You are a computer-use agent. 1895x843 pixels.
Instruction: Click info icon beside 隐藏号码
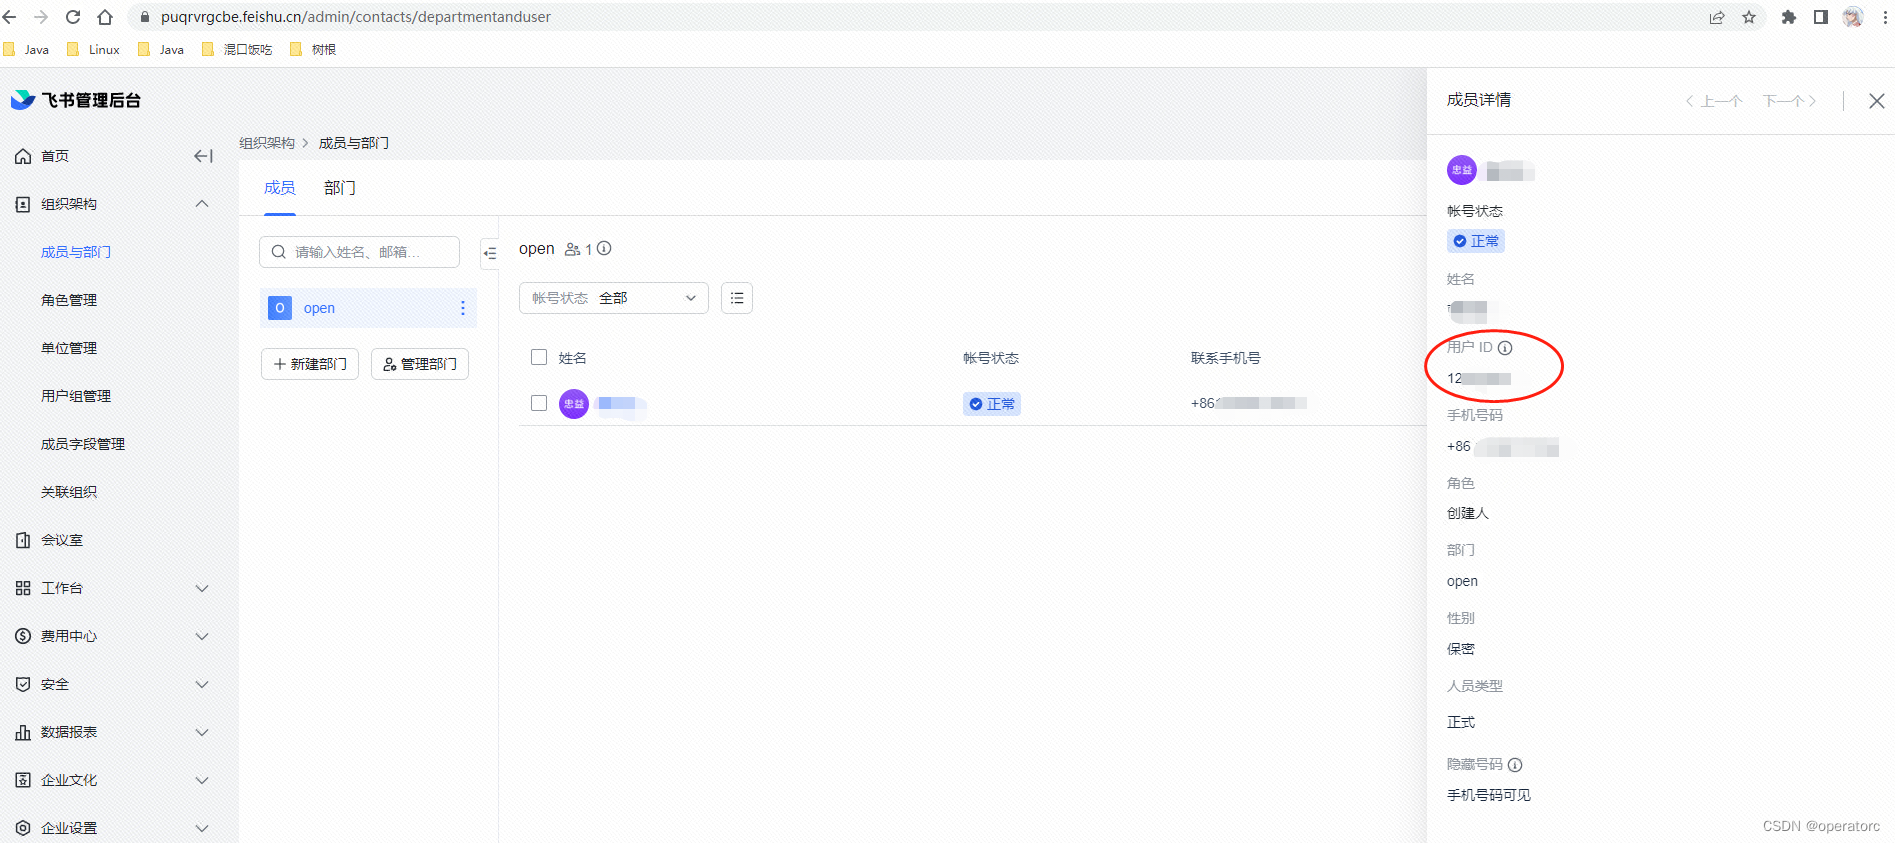(1515, 765)
